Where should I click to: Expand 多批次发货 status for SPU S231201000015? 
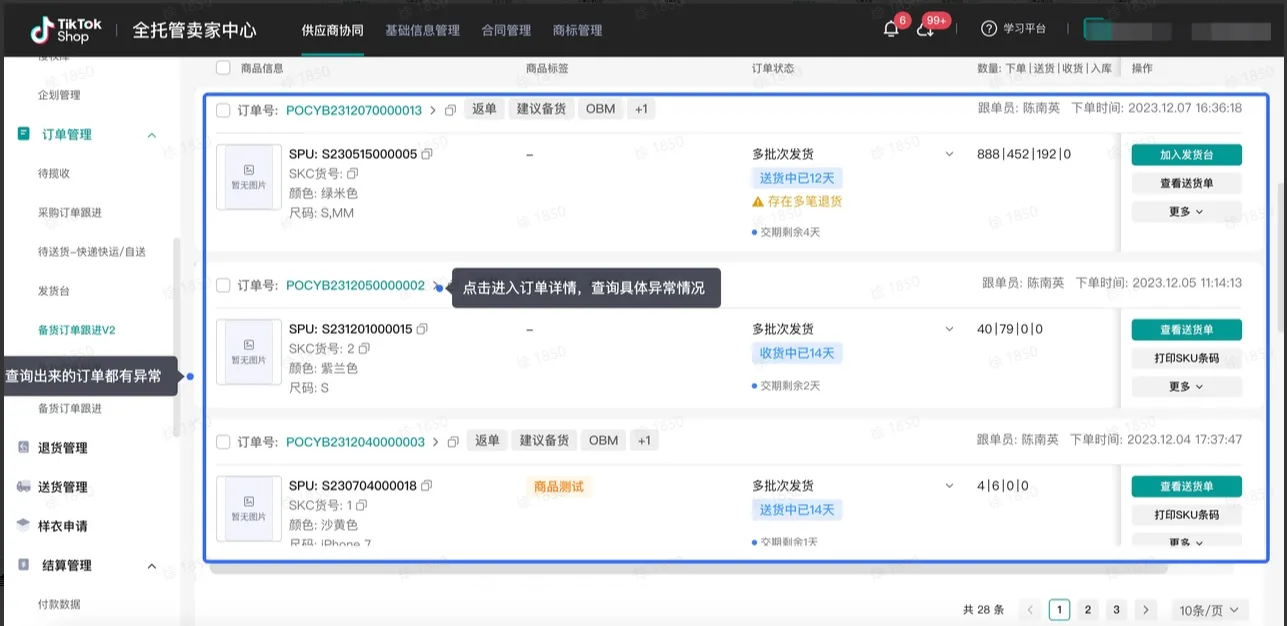pyautogui.click(x=949, y=329)
